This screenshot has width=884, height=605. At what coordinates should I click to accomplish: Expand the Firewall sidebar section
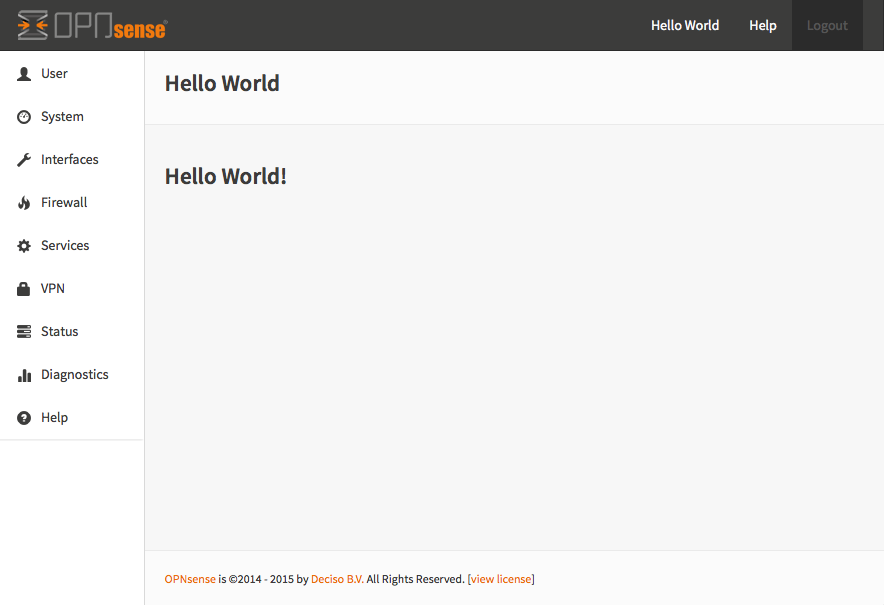click(x=72, y=202)
